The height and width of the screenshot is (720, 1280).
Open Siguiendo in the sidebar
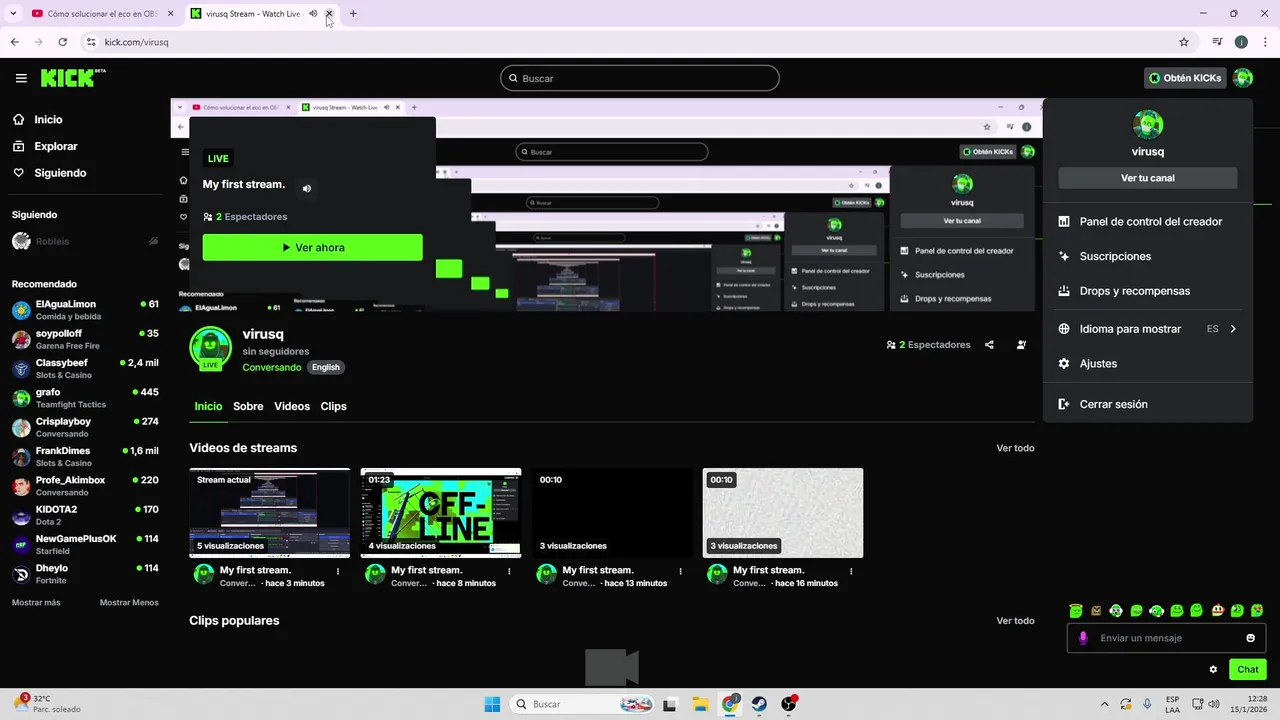pyautogui.click(x=60, y=173)
